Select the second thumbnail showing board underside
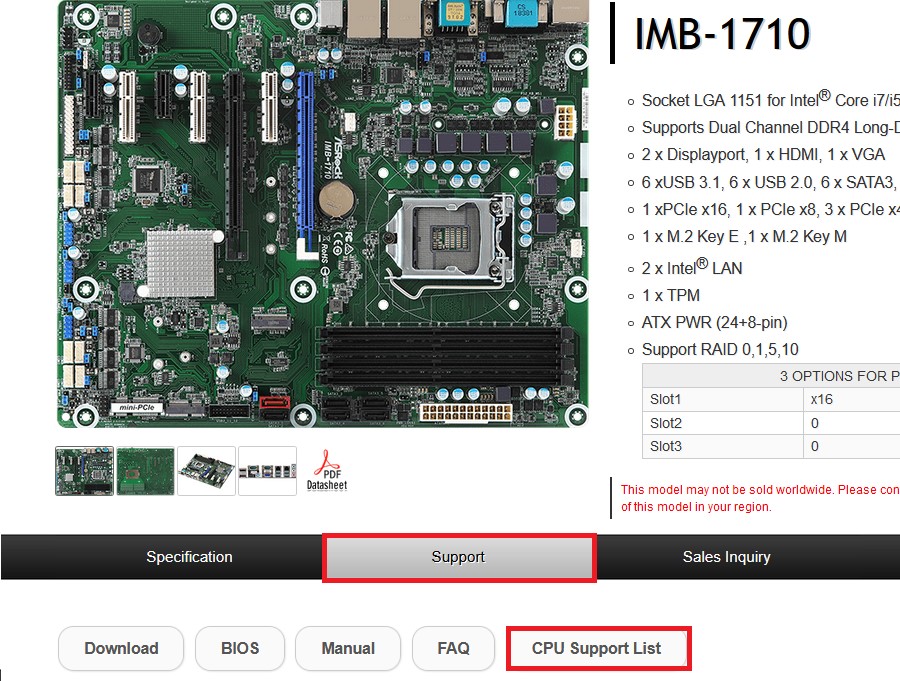 pyautogui.click(x=145, y=471)
